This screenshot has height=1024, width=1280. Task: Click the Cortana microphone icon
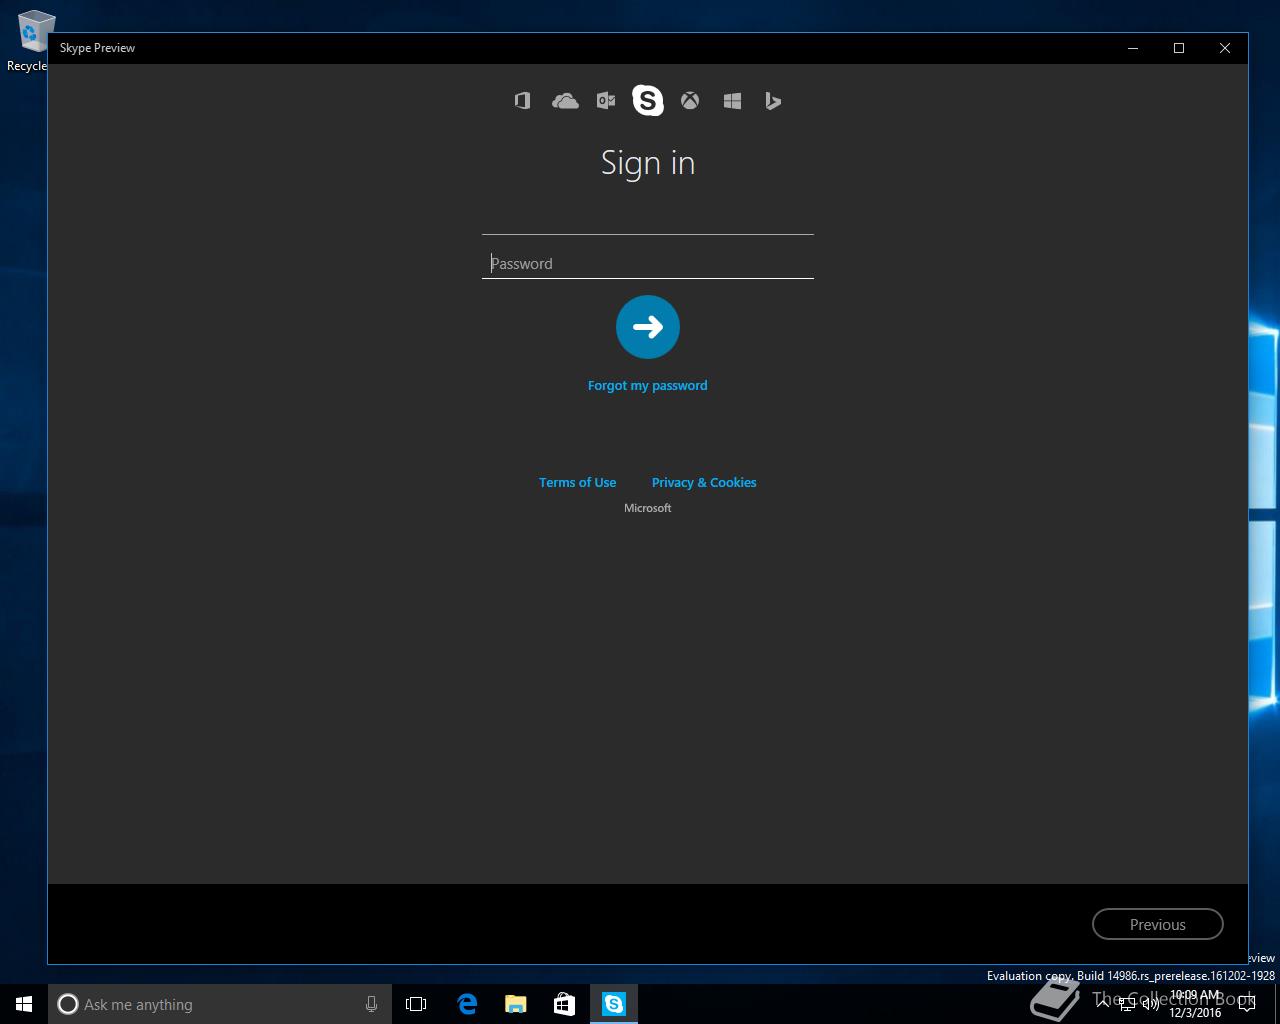tap(371, 1004)
